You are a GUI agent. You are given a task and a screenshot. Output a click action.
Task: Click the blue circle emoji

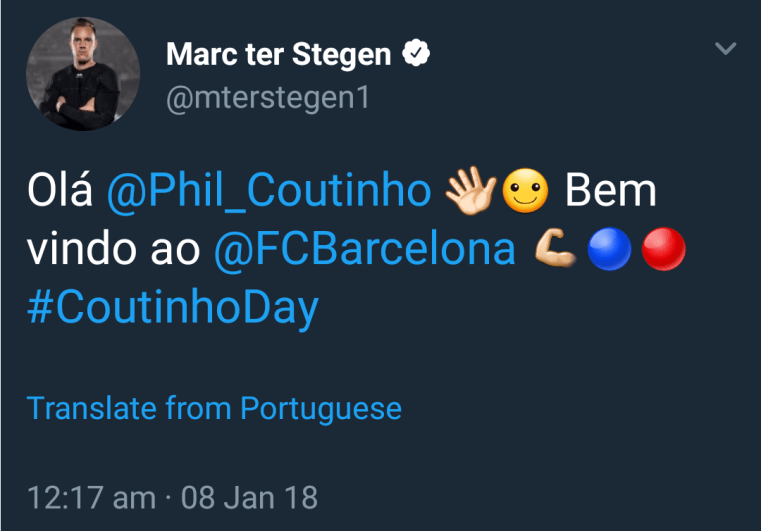point(610,250)
